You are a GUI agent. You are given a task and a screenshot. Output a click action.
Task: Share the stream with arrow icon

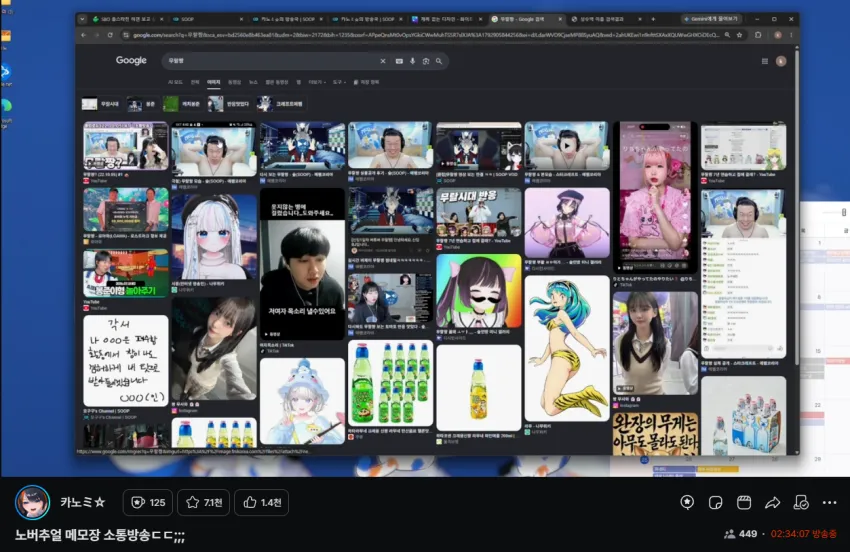tap(772, 503)
